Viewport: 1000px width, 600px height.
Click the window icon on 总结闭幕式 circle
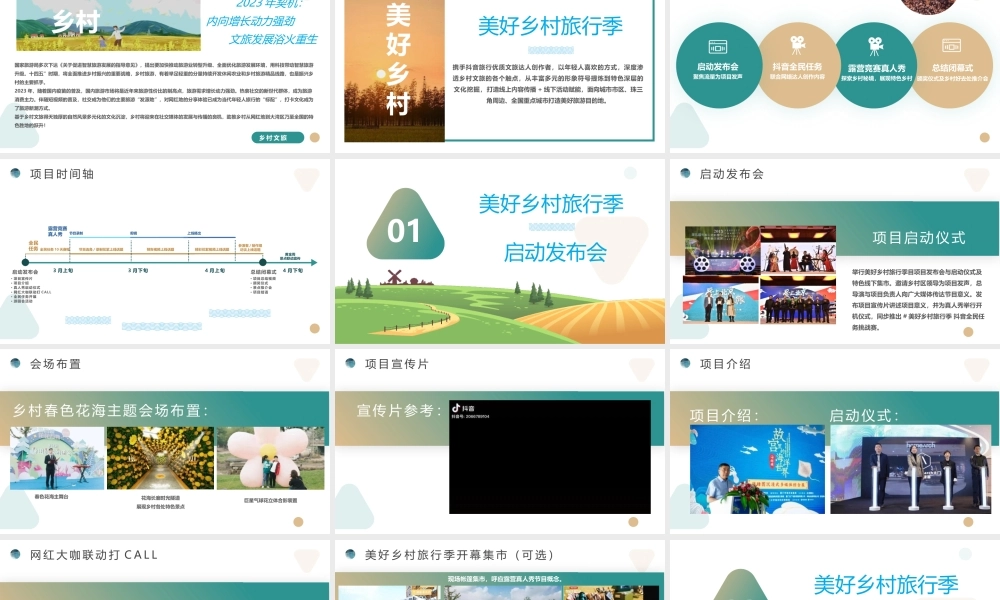tap(952, 46)
